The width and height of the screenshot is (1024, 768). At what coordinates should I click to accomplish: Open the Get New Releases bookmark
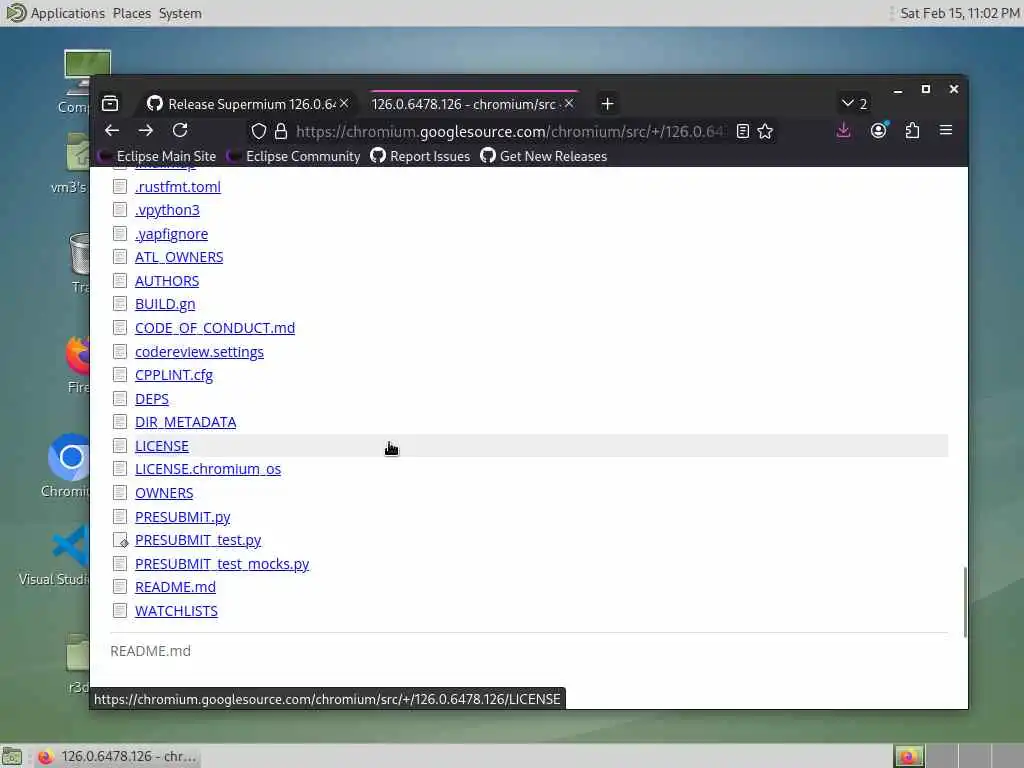544,156
